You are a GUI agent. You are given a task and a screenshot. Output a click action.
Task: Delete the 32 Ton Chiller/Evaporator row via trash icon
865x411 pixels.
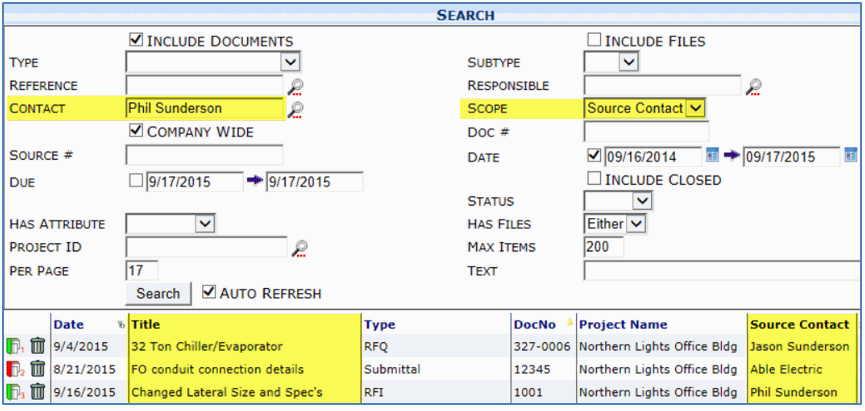pos(38,346)
